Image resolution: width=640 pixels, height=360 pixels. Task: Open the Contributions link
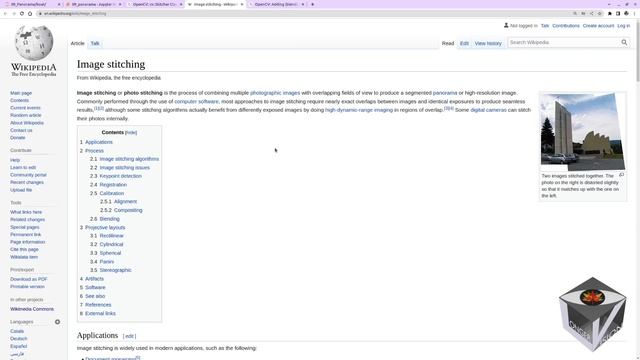click(x=566, y=26)
